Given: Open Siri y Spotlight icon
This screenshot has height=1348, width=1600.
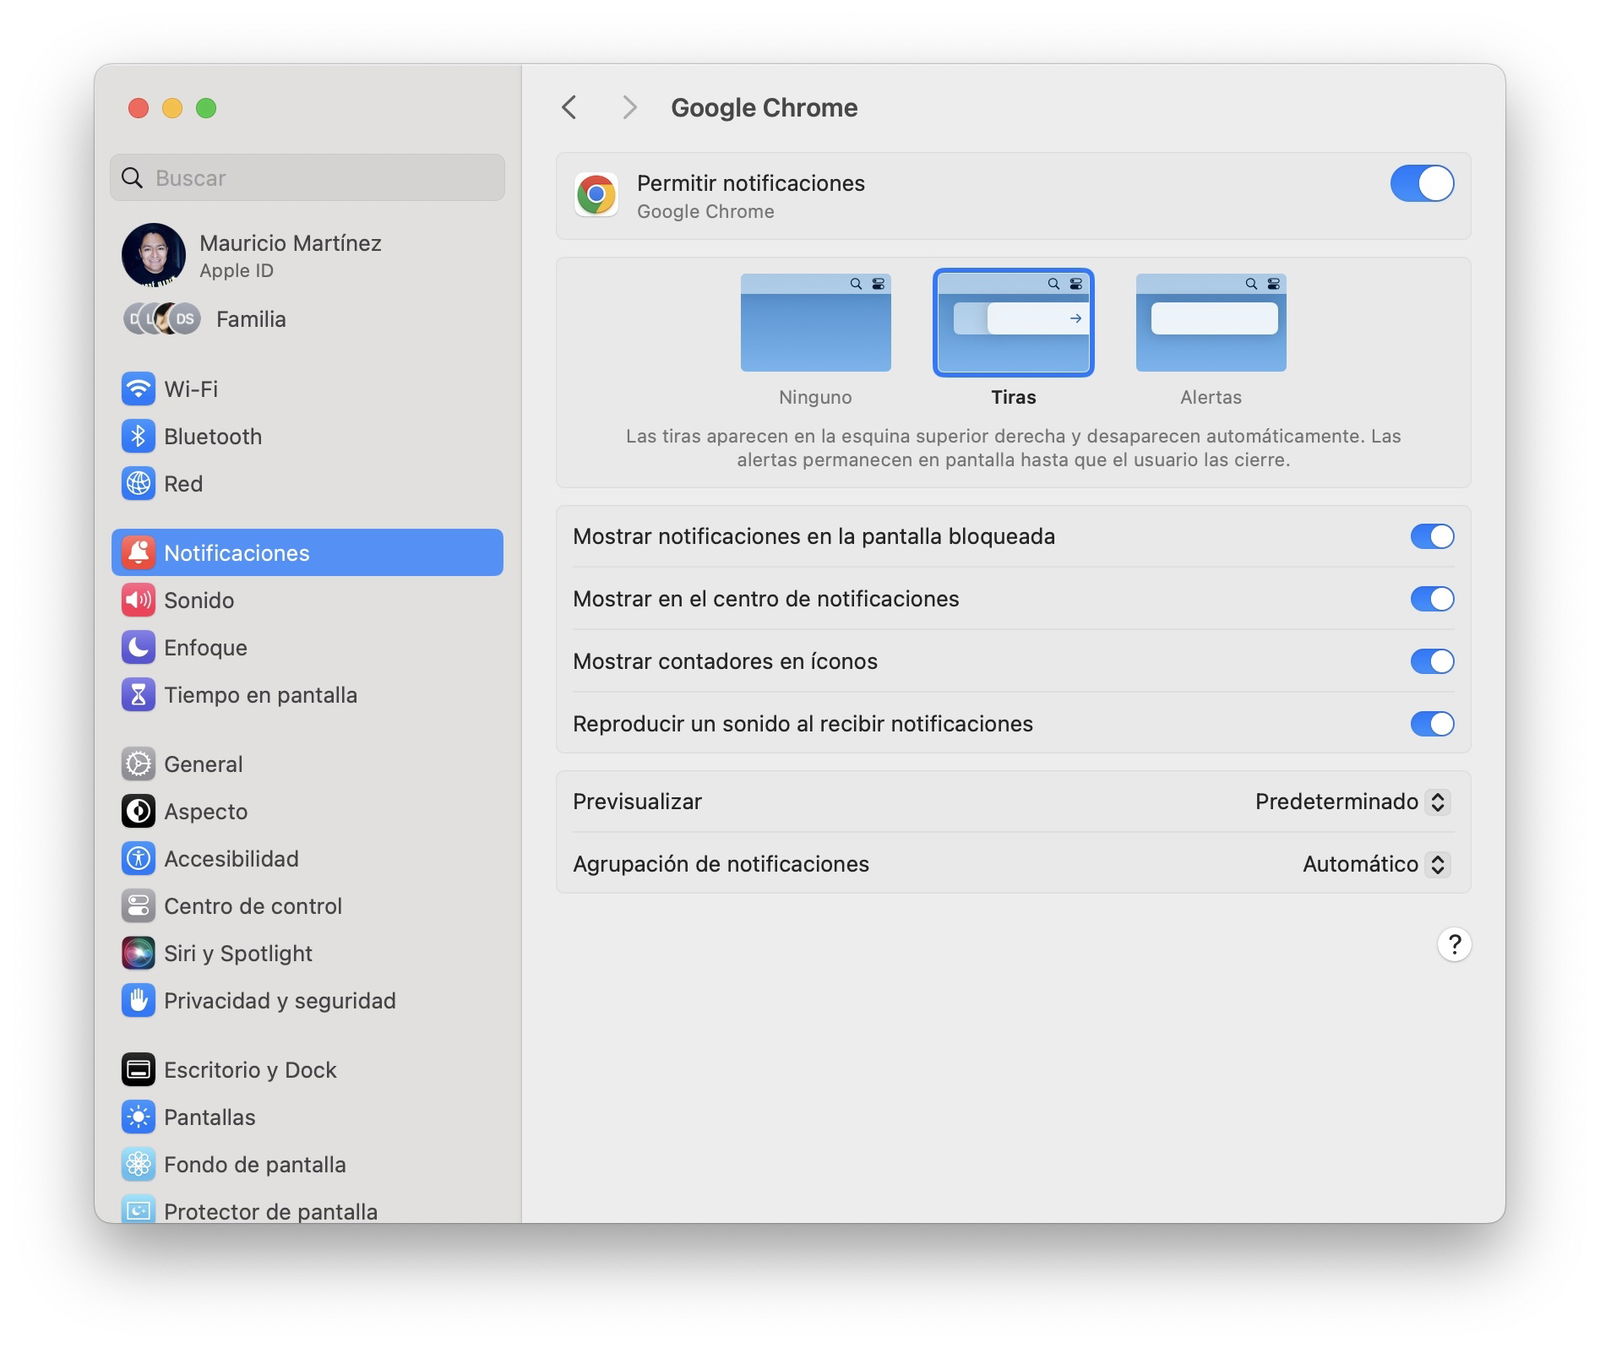Looking at the screenshot, I should pos(138,953).
